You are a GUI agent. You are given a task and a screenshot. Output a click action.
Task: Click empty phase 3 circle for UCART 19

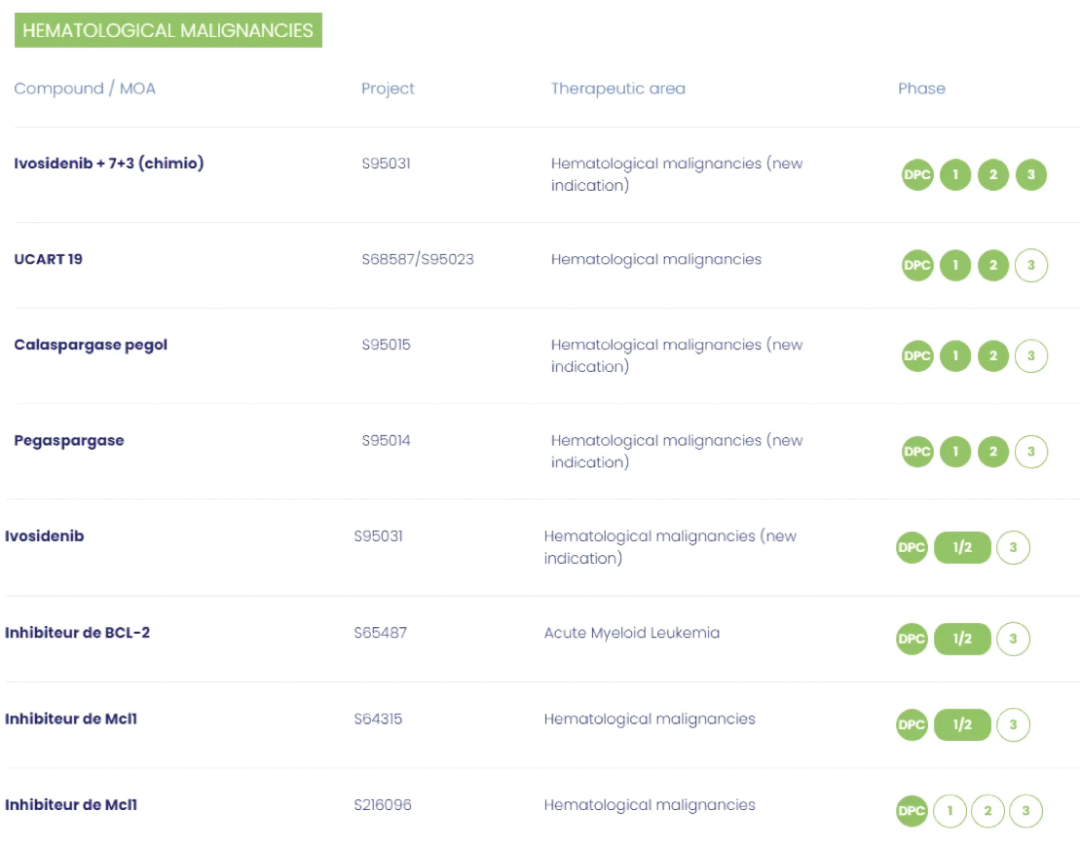click(x=1031, y=265)
